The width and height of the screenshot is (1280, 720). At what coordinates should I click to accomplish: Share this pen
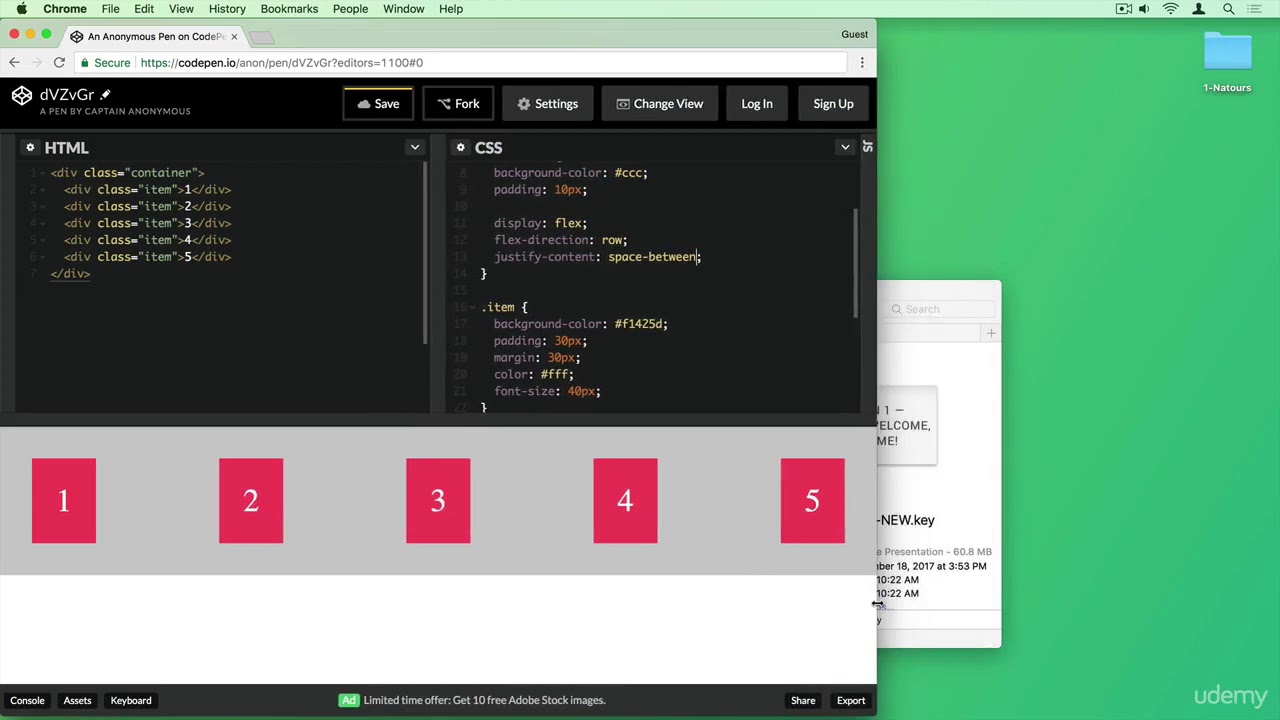pyautogui.click(x=803, y=701)
